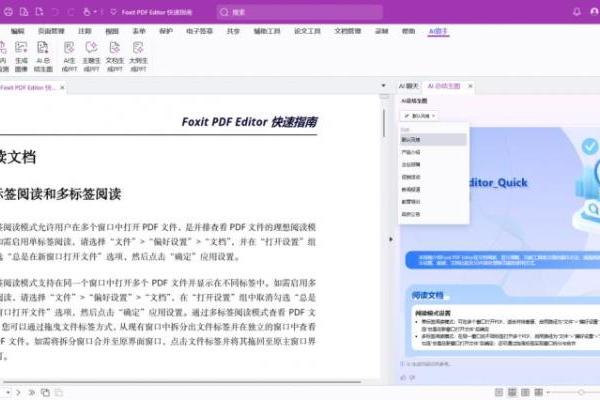This screenshot has width=600, height=400.
Task: Select the second page layout icon
Action: click(x=512, y=392)
